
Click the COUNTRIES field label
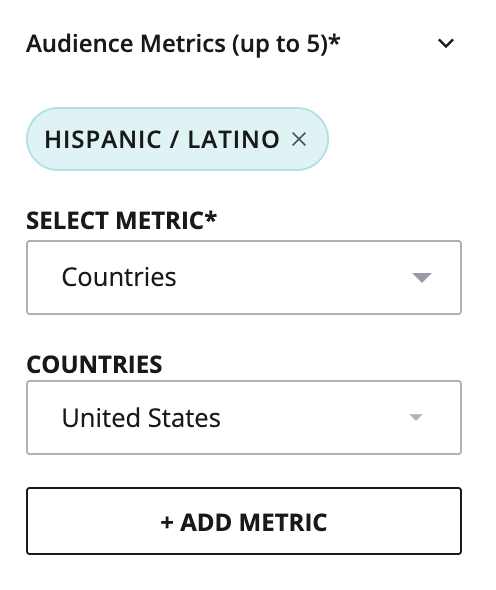click(94, 364)
